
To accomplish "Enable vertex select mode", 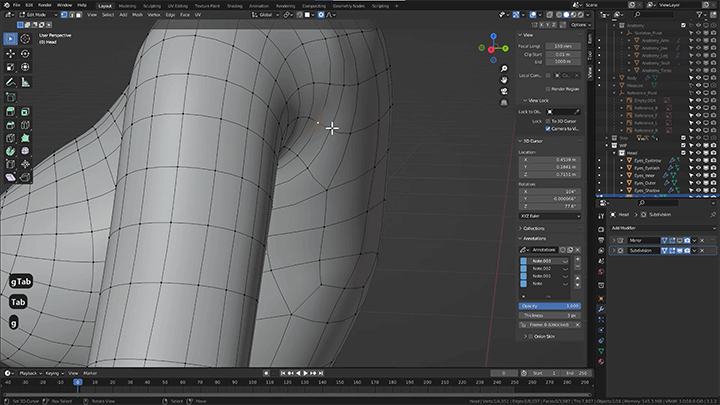I will (x=64, y=15).
